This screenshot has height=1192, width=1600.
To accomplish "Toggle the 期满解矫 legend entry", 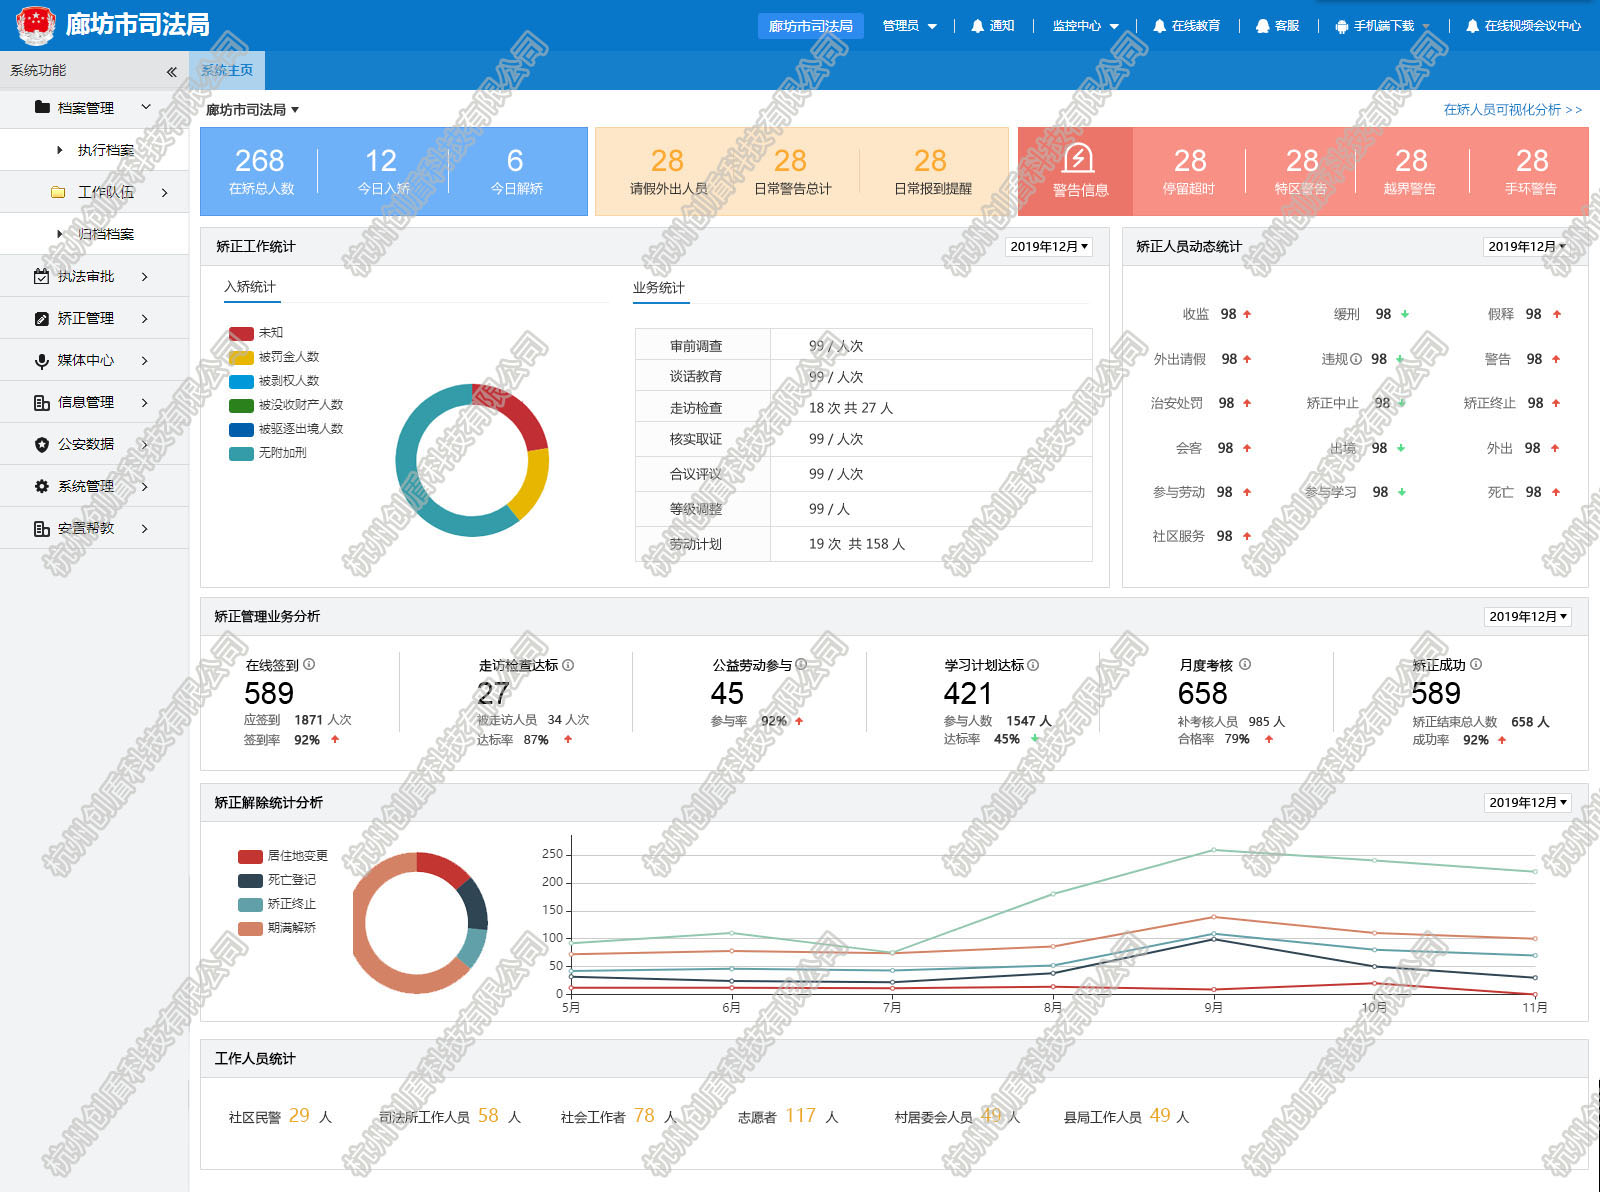I will [x=278, y=928].
